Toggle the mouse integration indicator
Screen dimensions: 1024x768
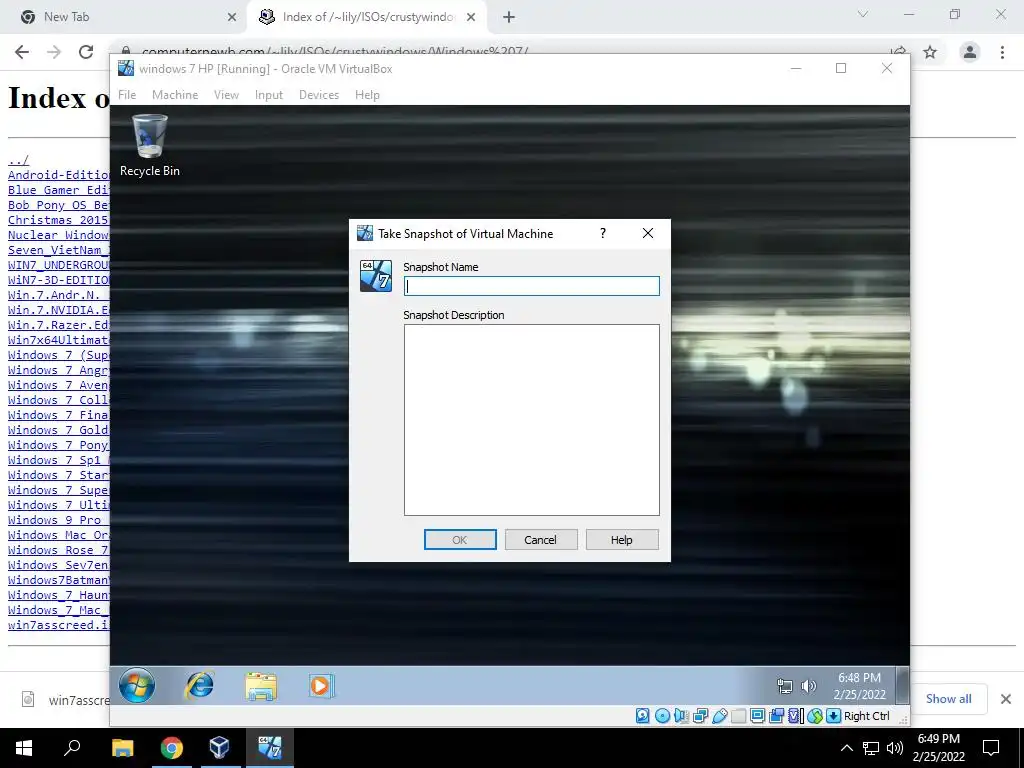click(x=814, y=716)
